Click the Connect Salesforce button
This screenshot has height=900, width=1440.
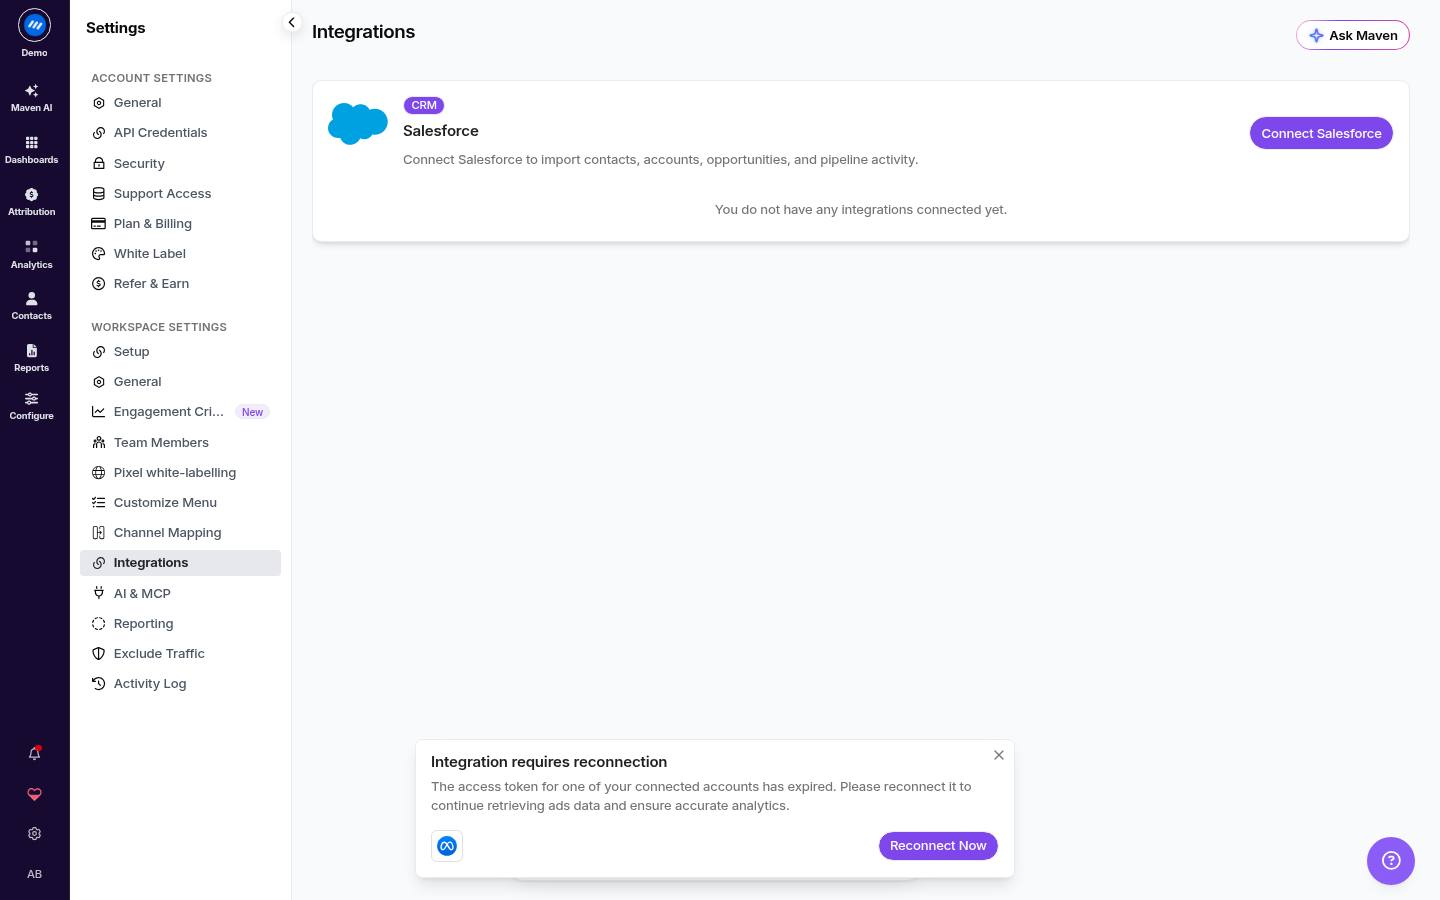point(1321,133)
